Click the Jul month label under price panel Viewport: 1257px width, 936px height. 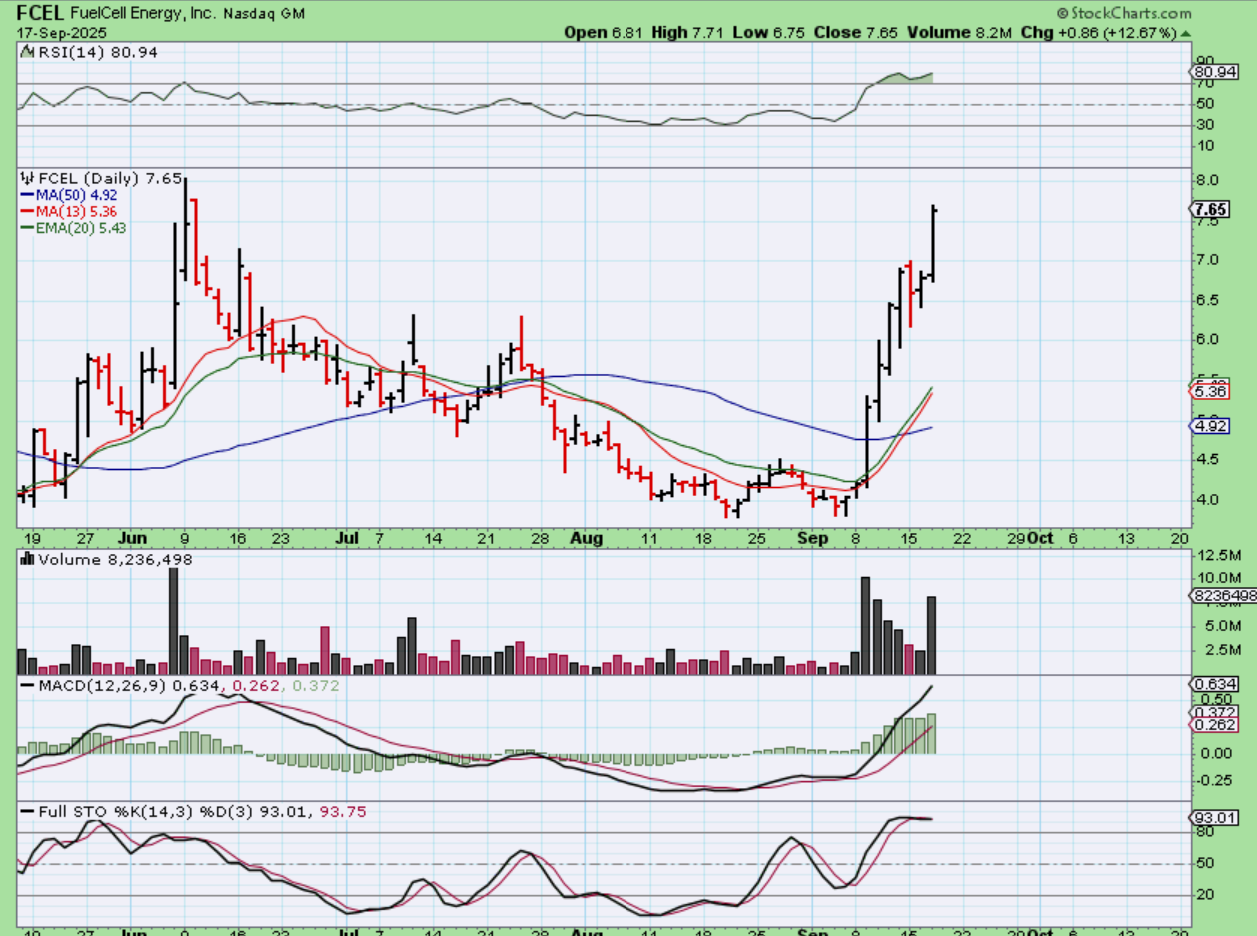coord(346,538)
